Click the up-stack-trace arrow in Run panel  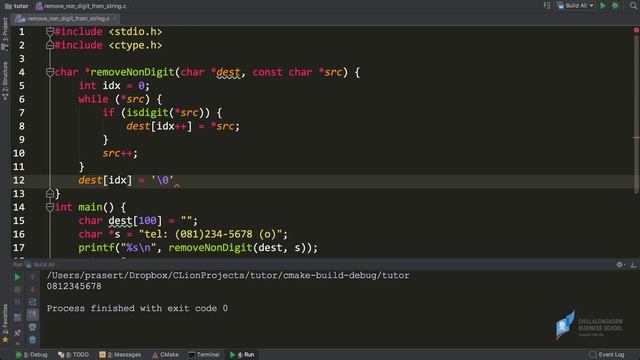point(33,278)
